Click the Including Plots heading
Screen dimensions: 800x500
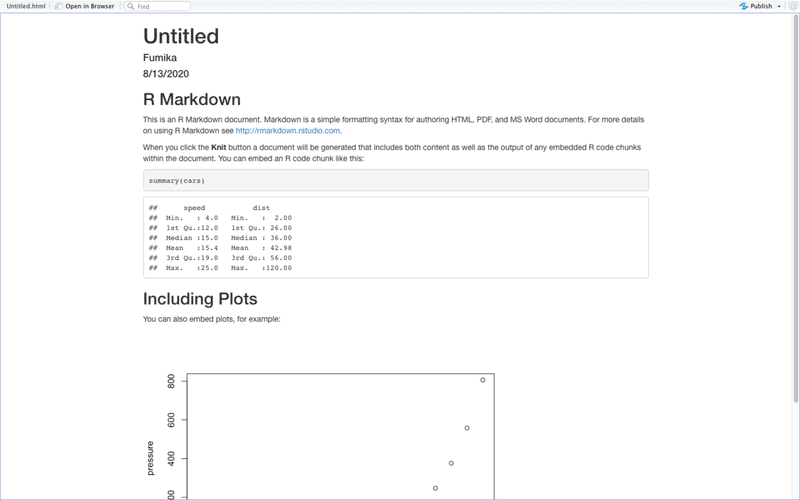pos(200,299)
